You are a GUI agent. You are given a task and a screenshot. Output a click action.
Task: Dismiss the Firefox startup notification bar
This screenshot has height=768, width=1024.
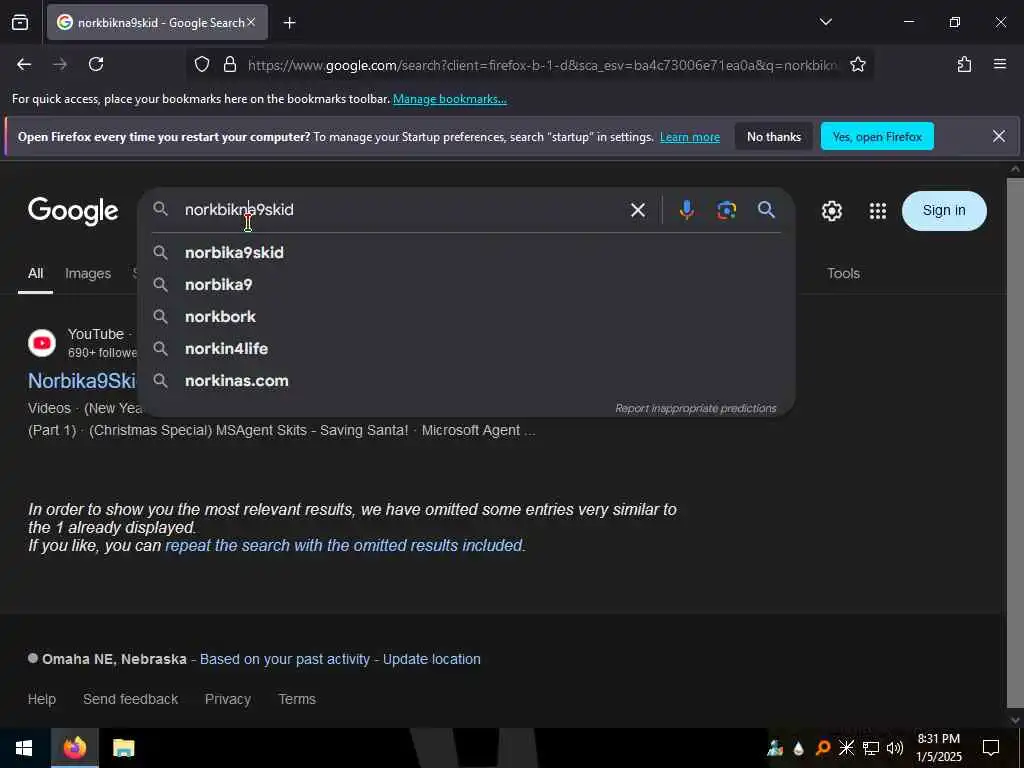[999, 136]
